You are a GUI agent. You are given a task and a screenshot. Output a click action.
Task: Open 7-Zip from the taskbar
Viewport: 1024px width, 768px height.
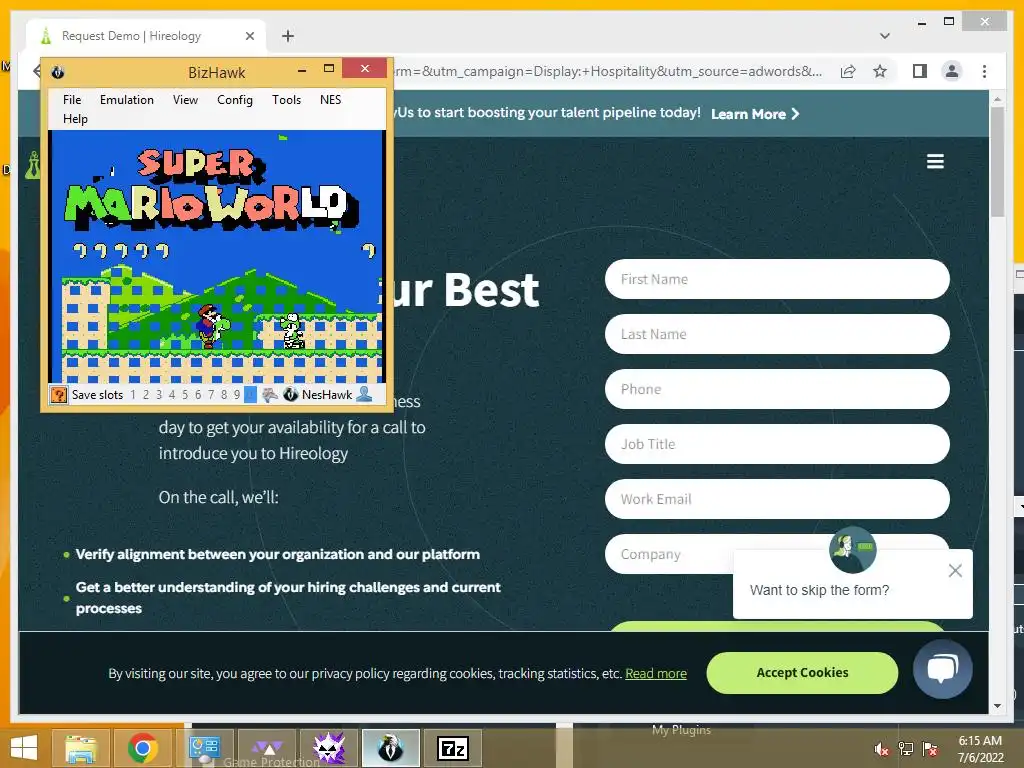coord(453,748)
